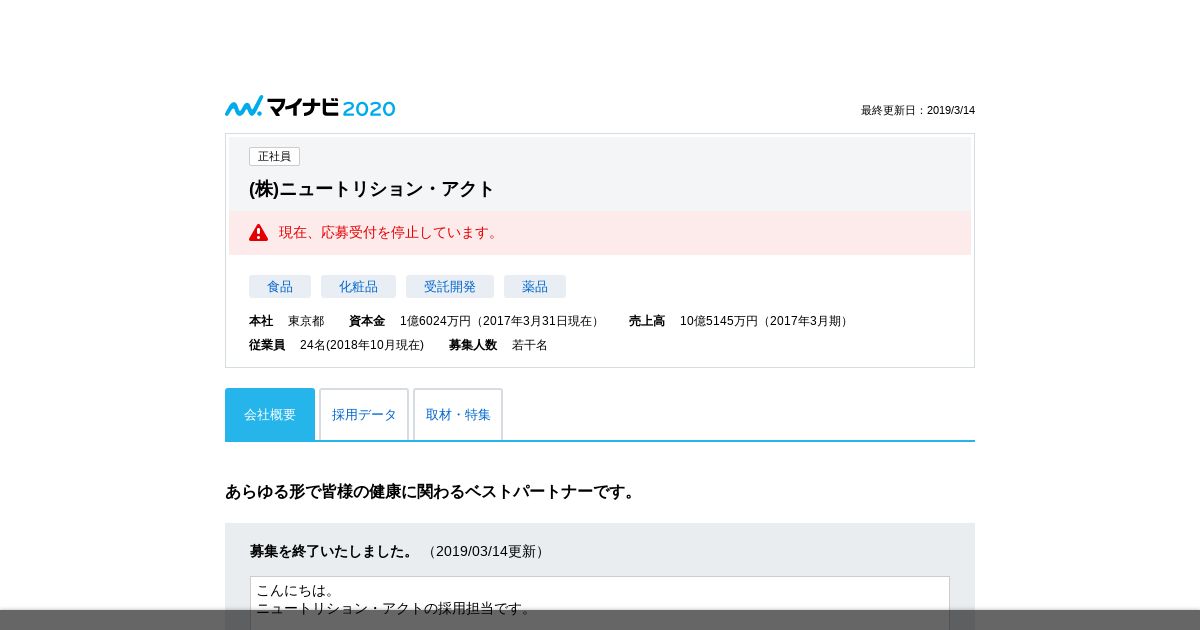Click the 募集人数 若干名 entry
The image size is (1200, 630).
coord(498,345)
